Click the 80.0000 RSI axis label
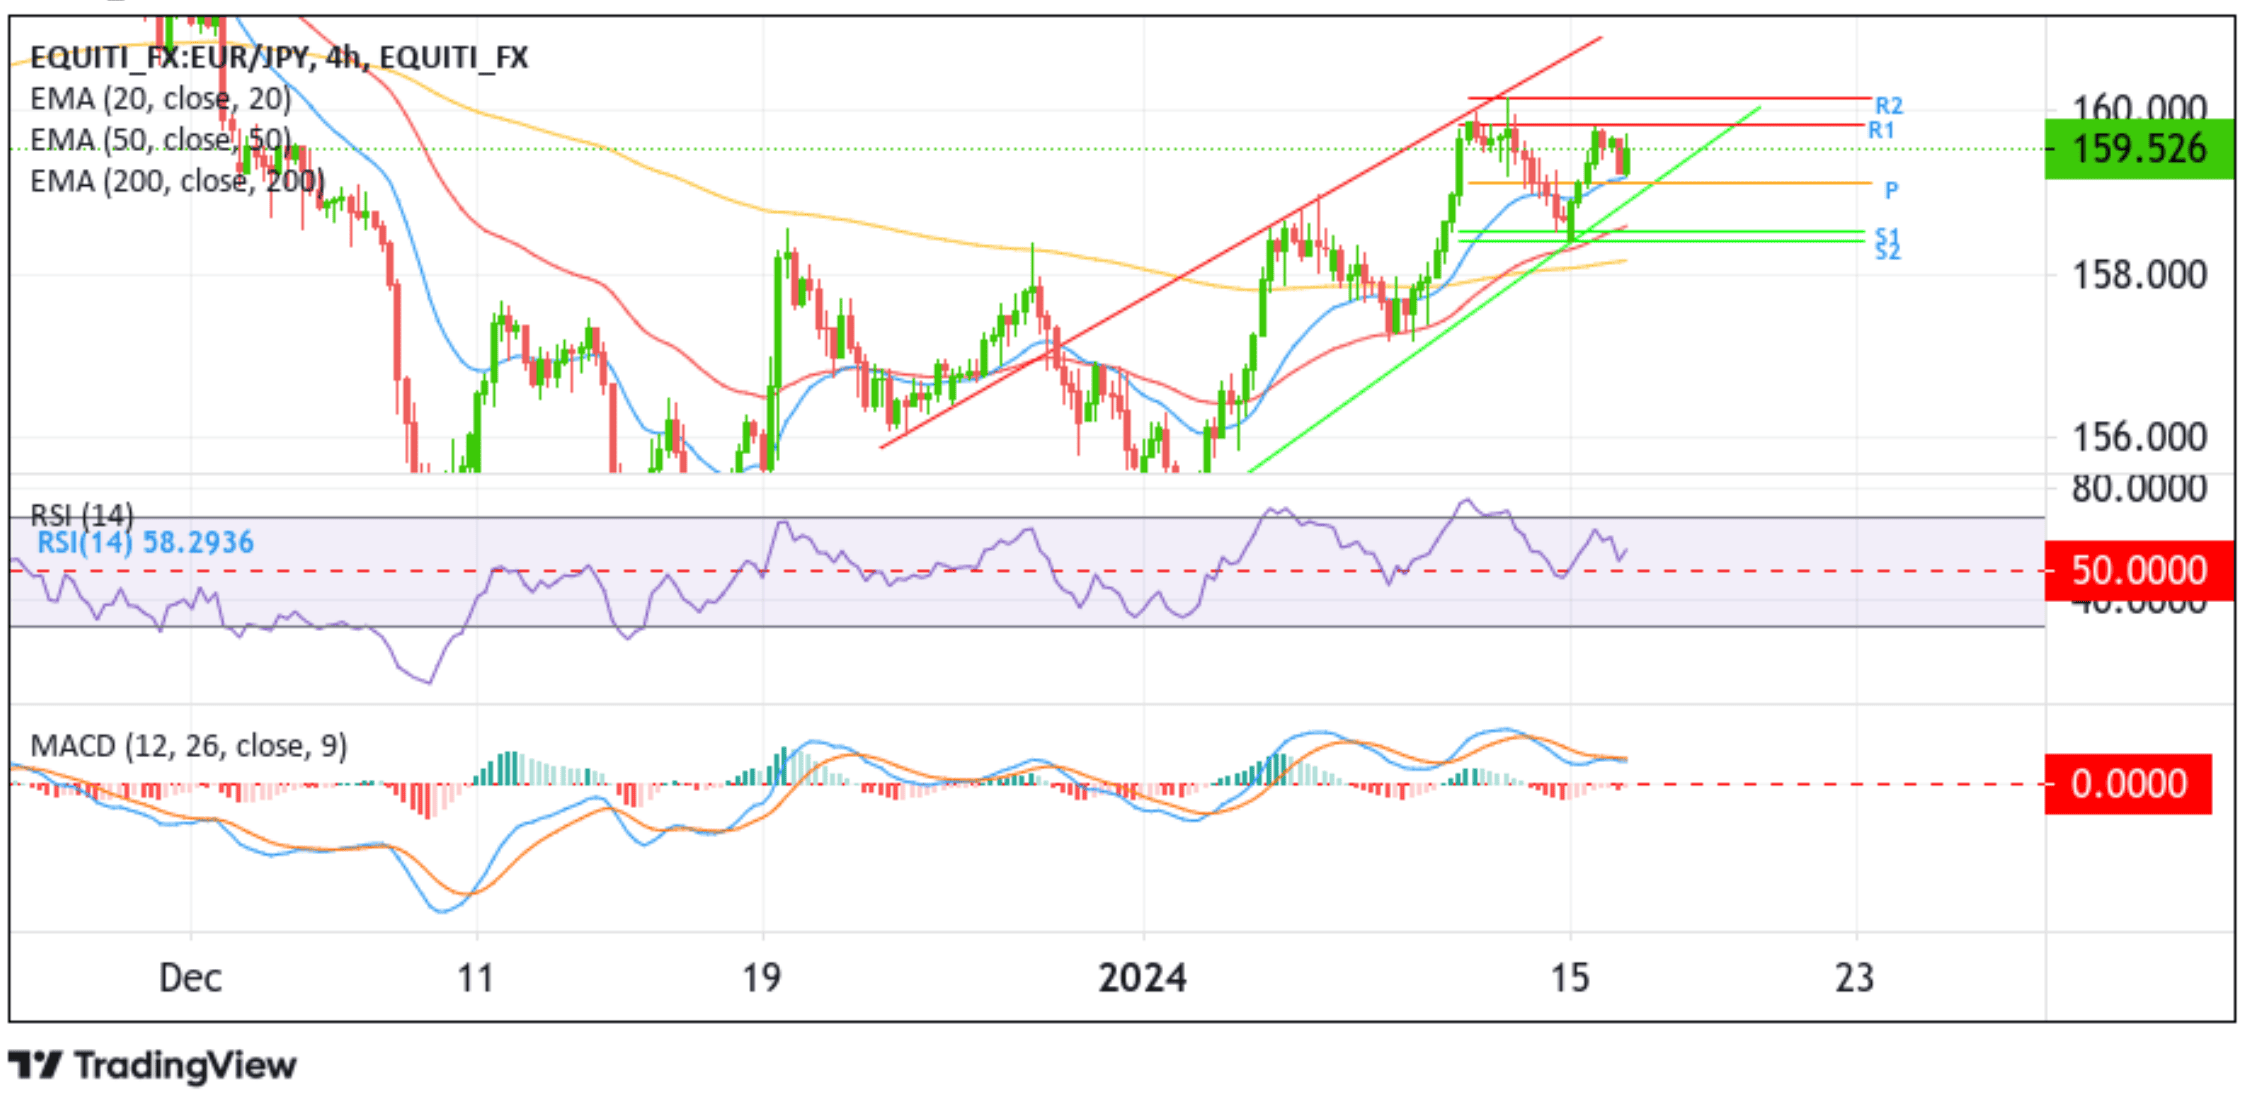Screen dimensions: 2246x1116 coord(2139,489)
